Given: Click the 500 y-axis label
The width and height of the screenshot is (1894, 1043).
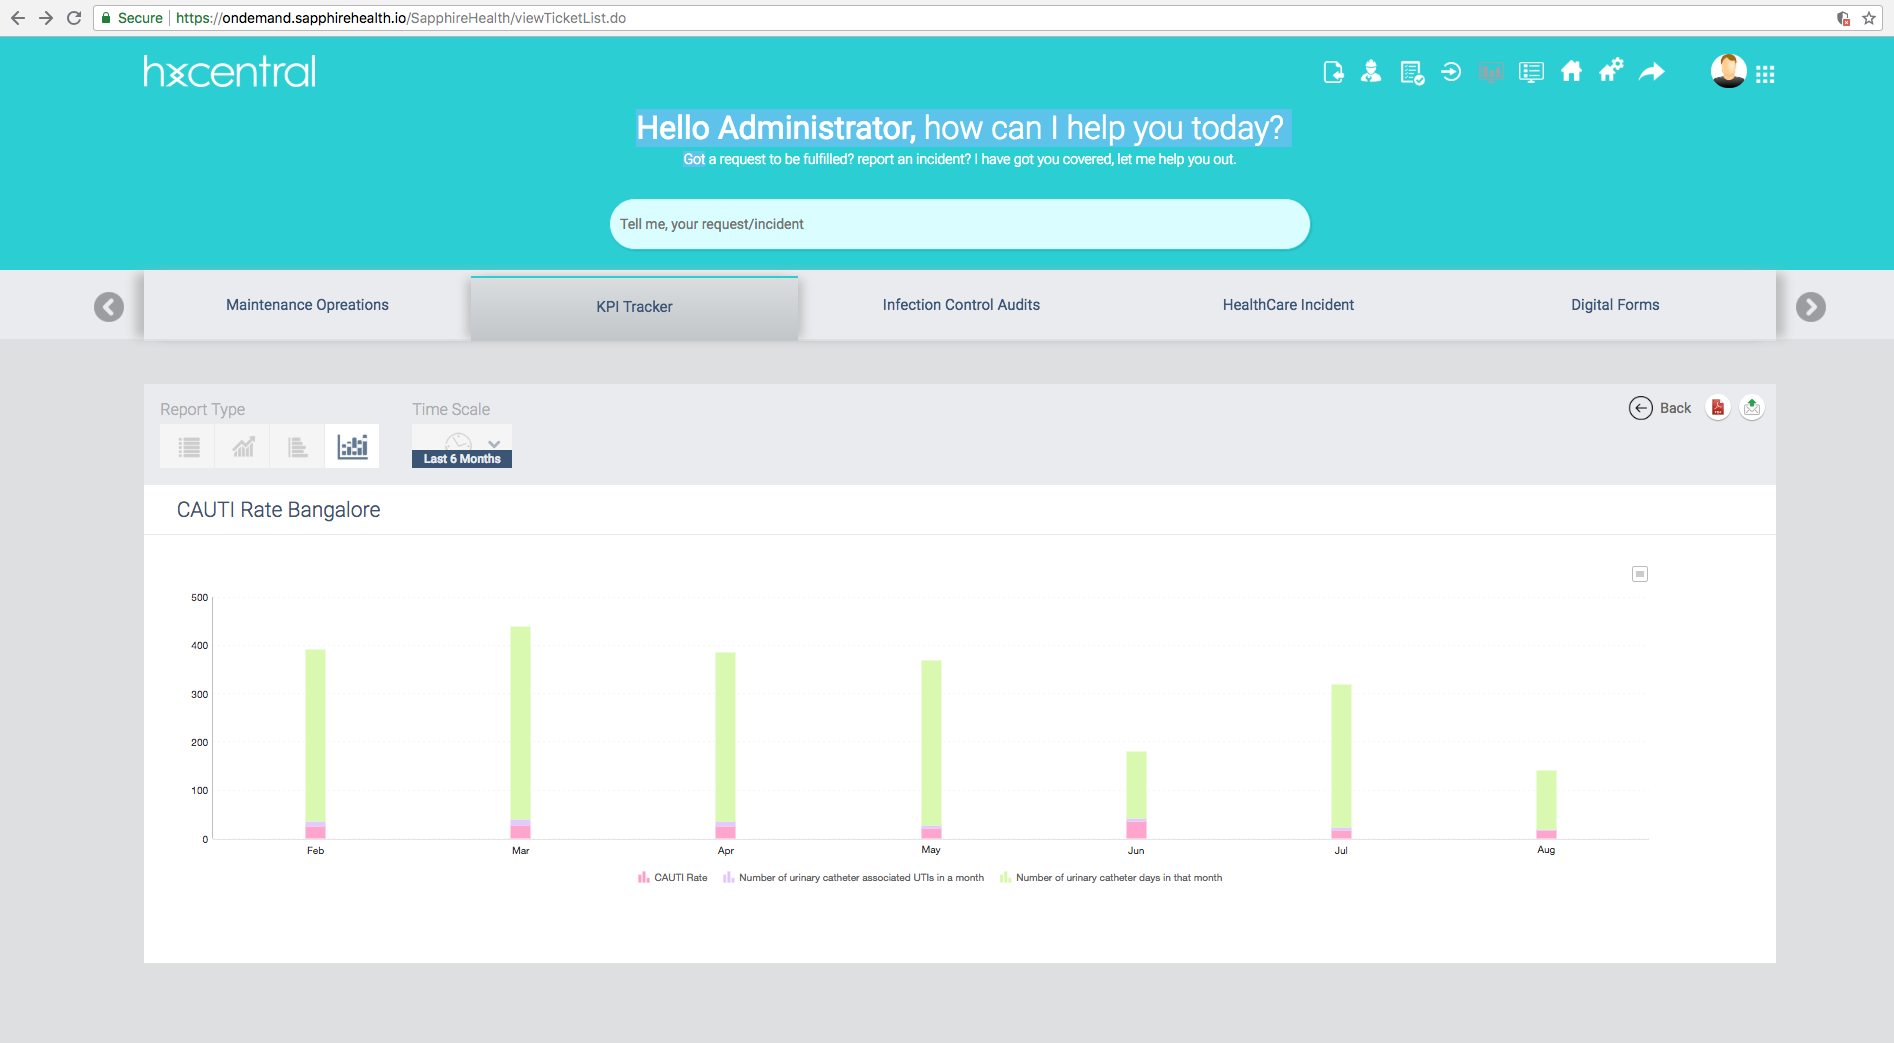Looking at the screenshot, I should (x=200, y=597).
